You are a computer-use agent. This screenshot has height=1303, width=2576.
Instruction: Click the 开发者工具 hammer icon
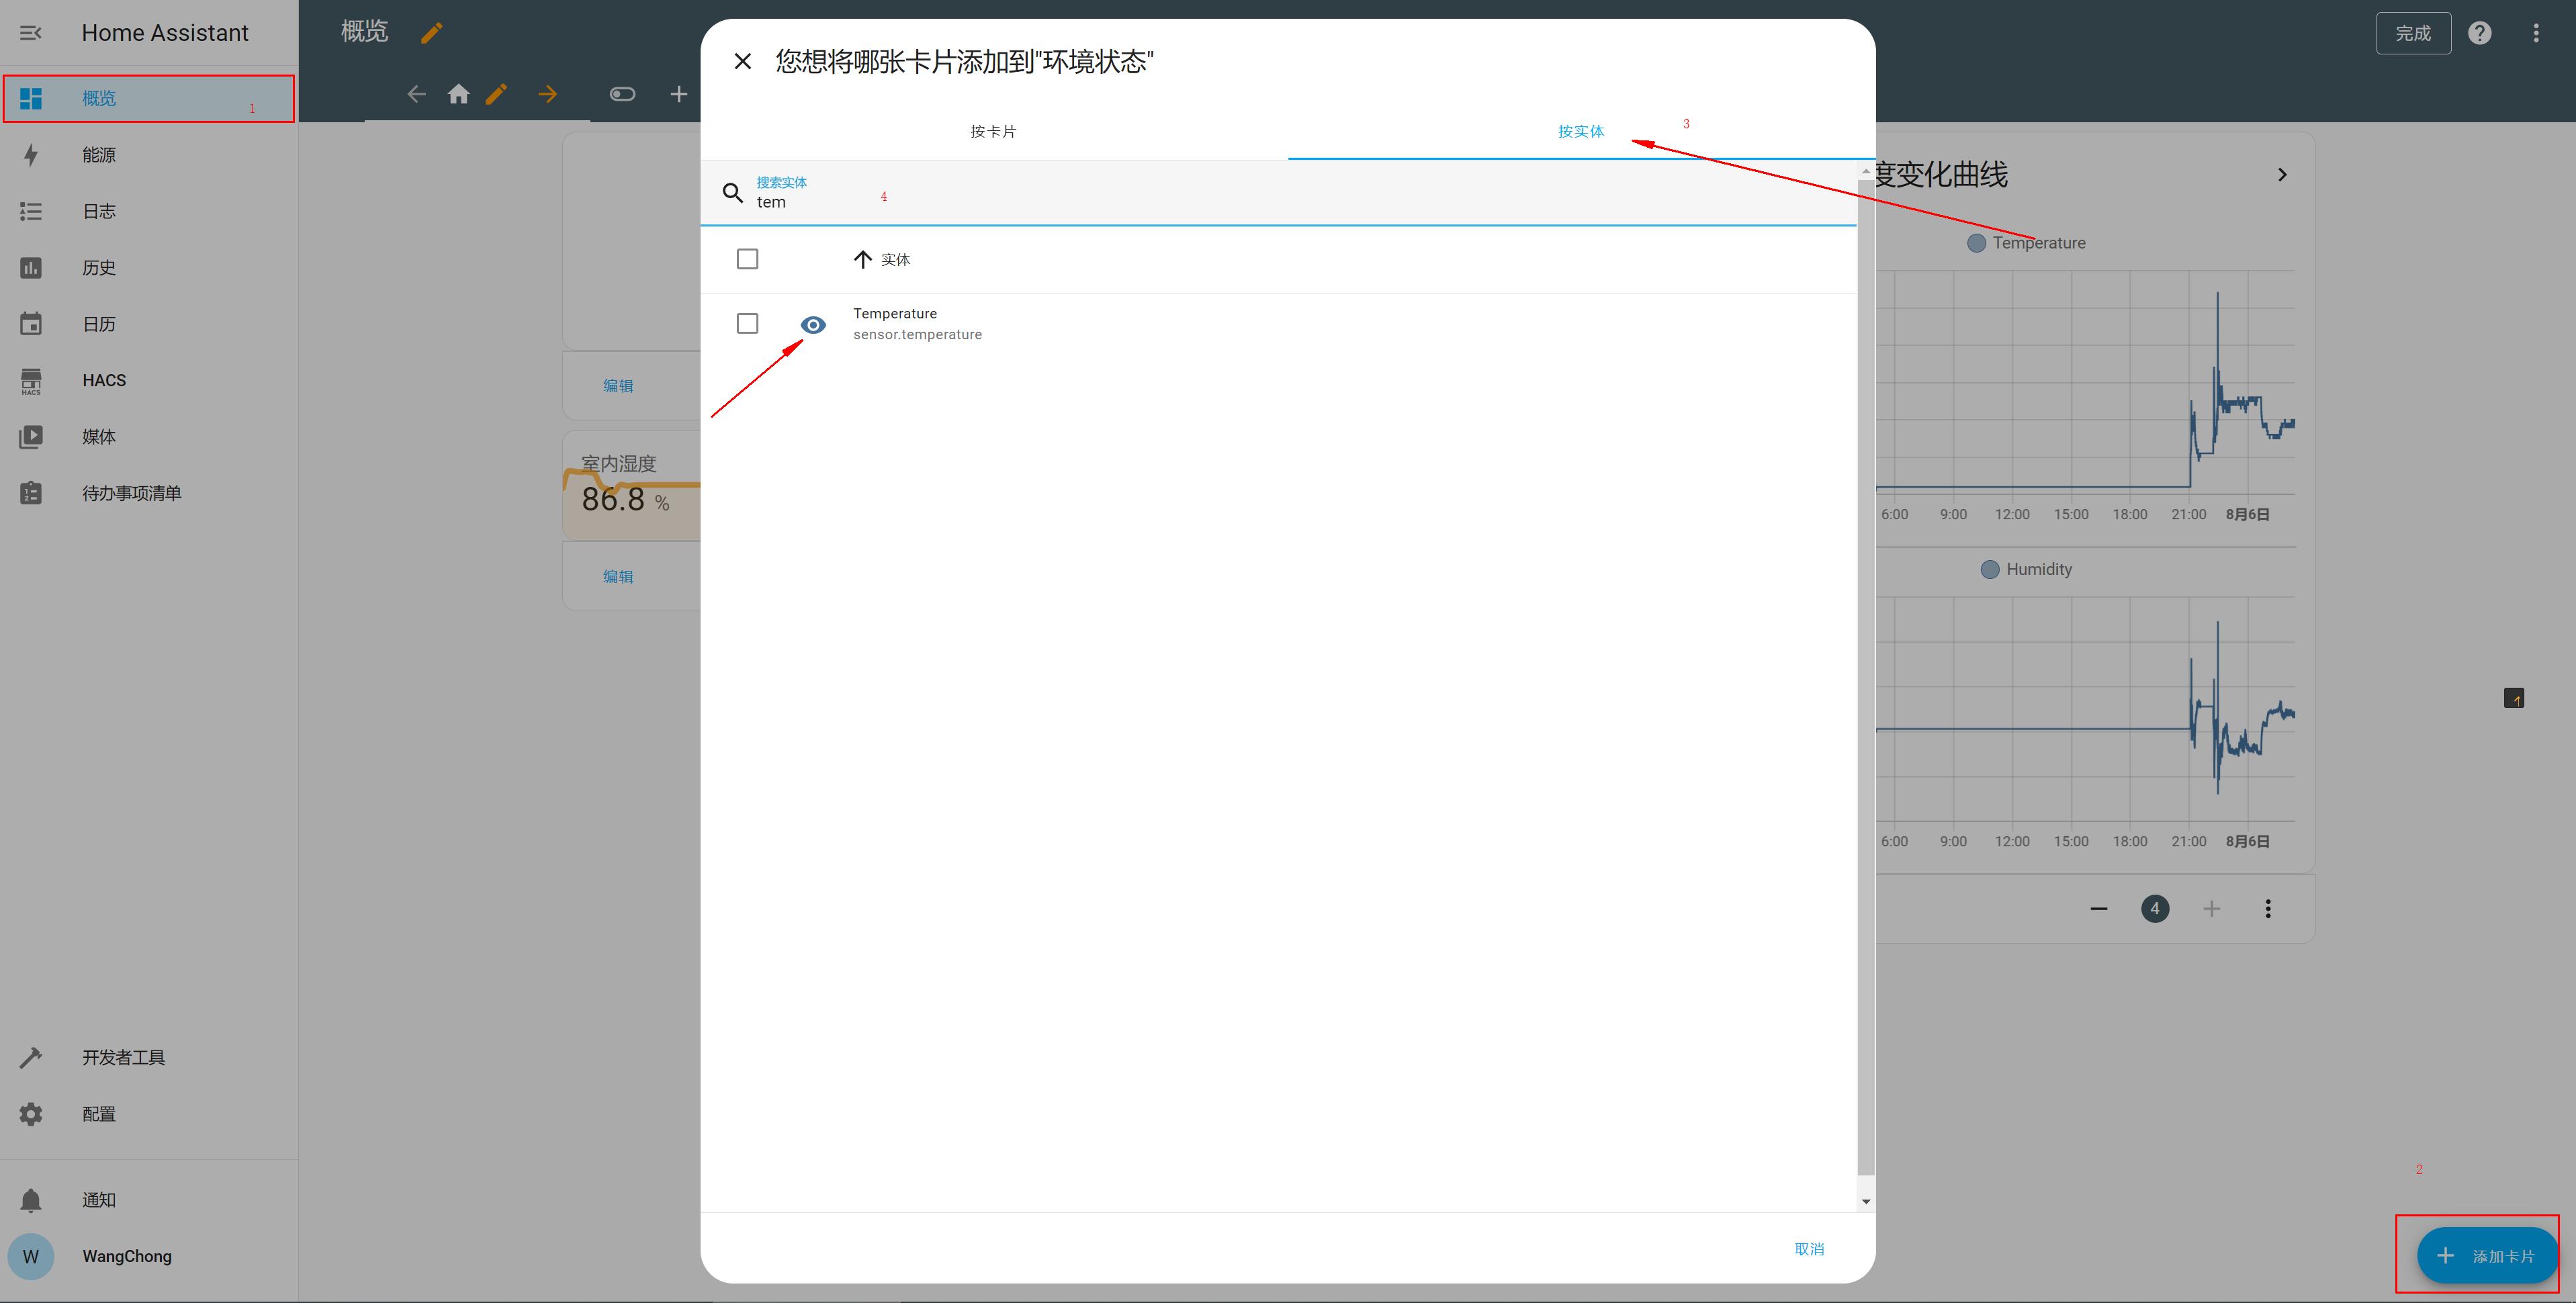pos(31,1057)
